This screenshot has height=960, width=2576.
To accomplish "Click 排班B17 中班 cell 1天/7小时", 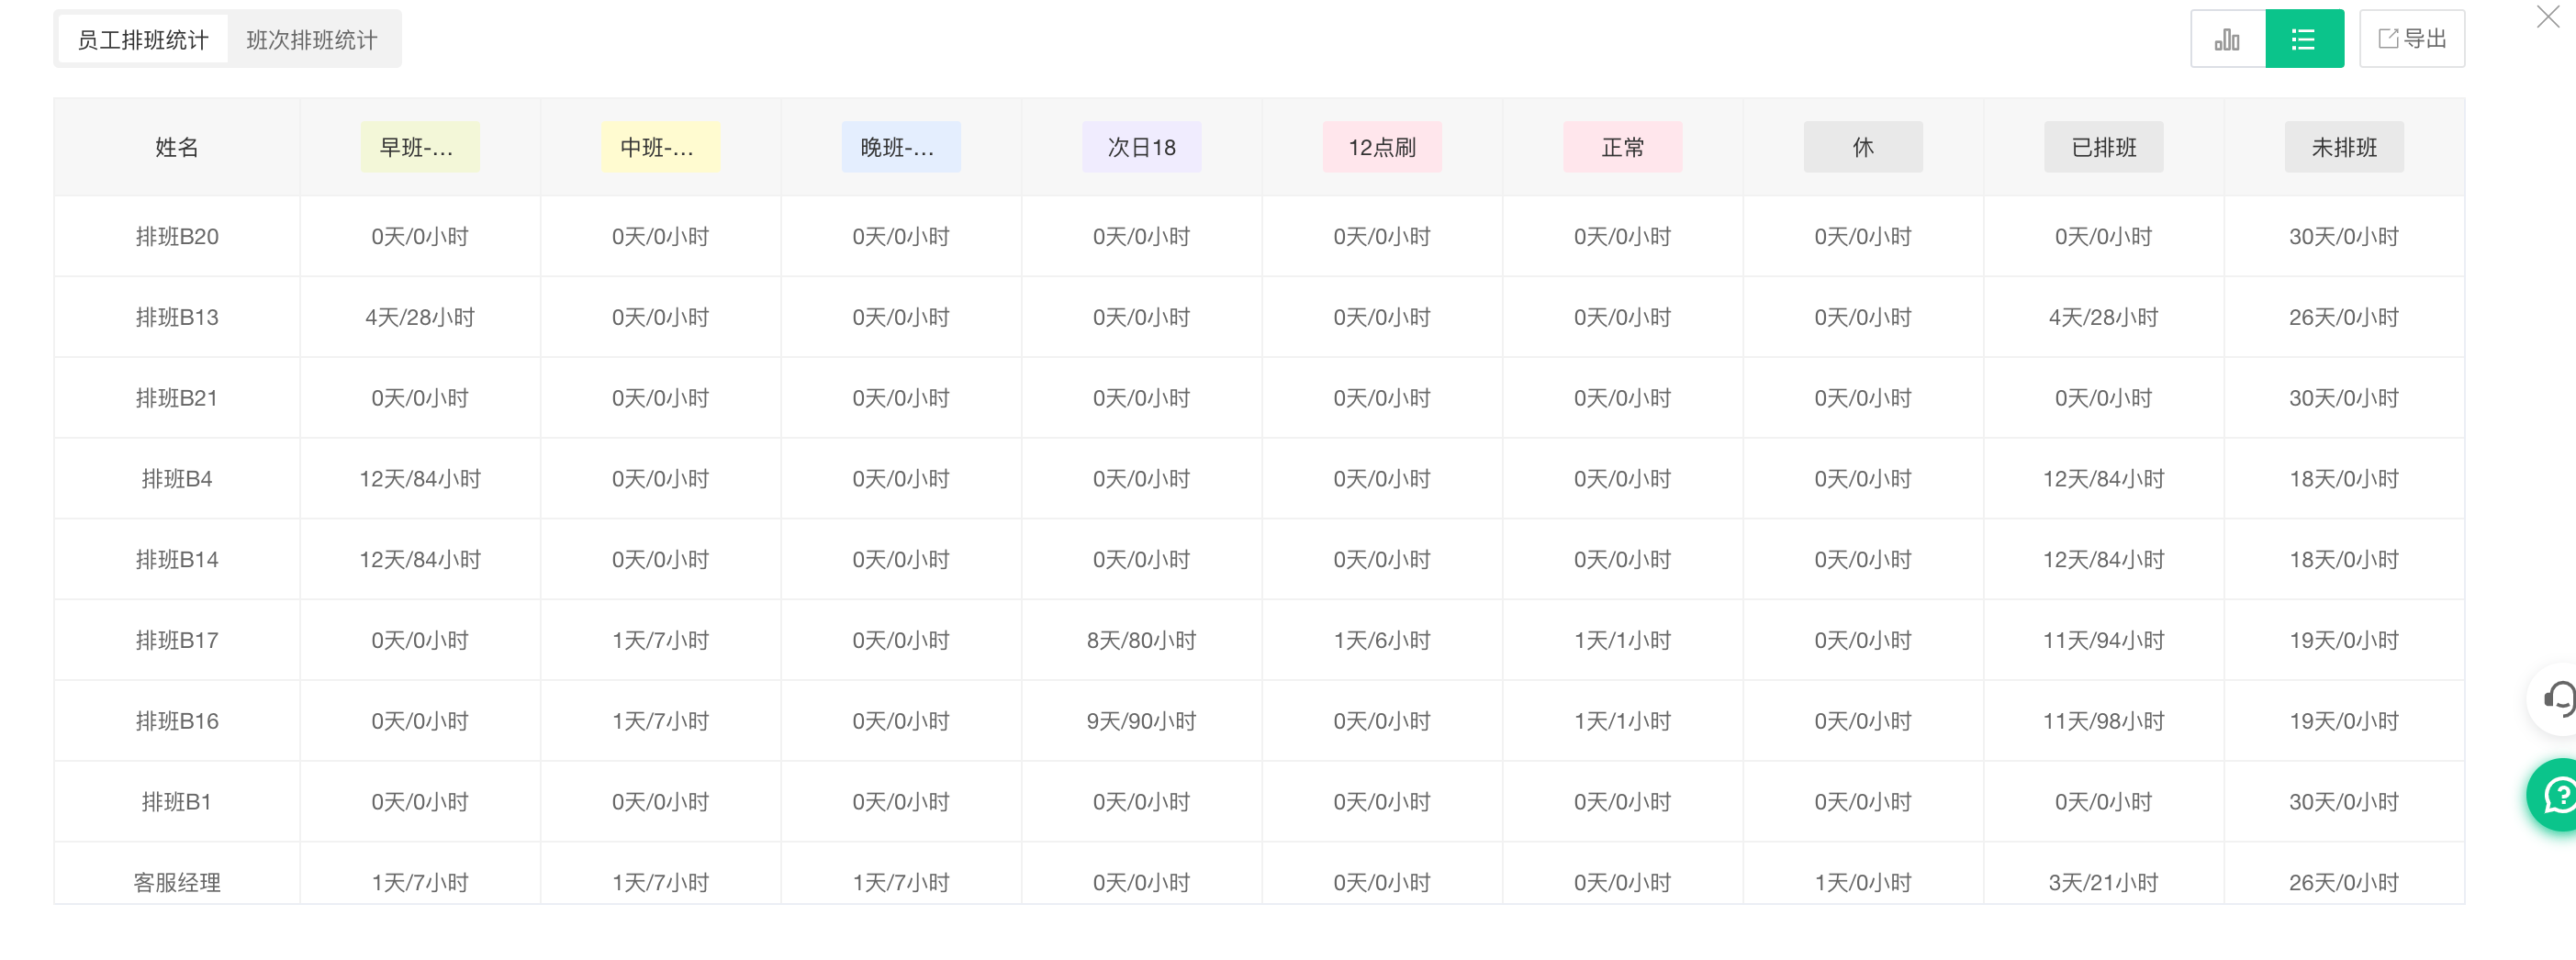I will pyautogui.click(x=660, y=640).
